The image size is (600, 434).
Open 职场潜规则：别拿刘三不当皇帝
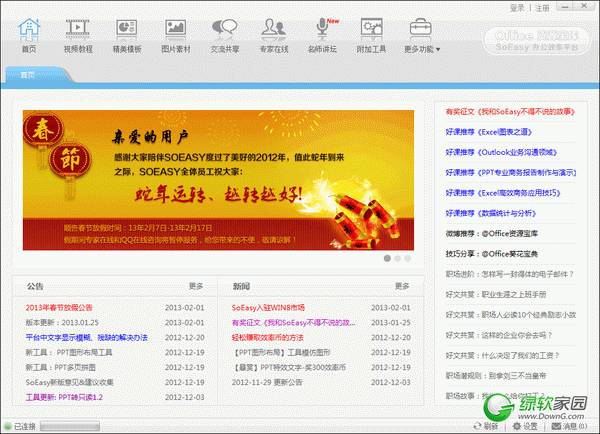pos(496,375)
